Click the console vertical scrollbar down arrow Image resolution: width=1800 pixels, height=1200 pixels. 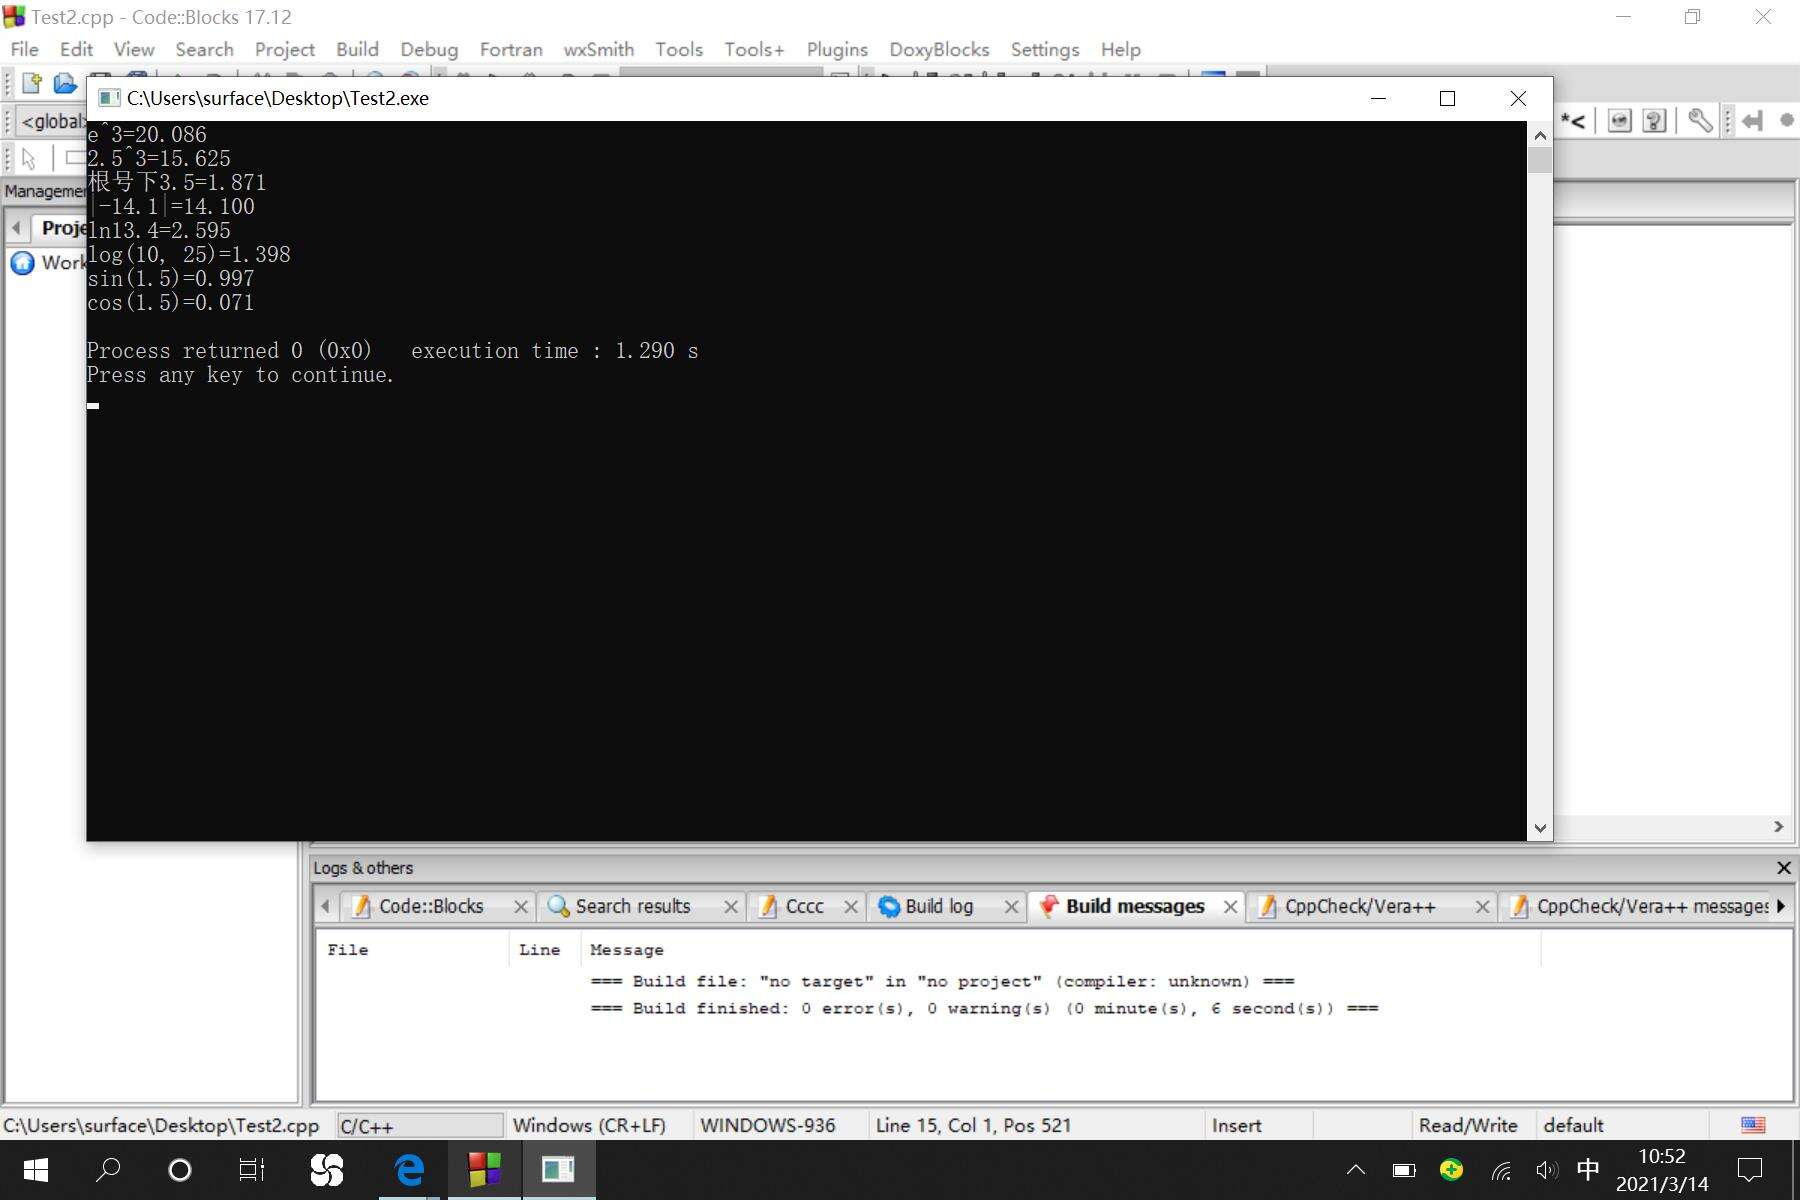[1540, 828]
